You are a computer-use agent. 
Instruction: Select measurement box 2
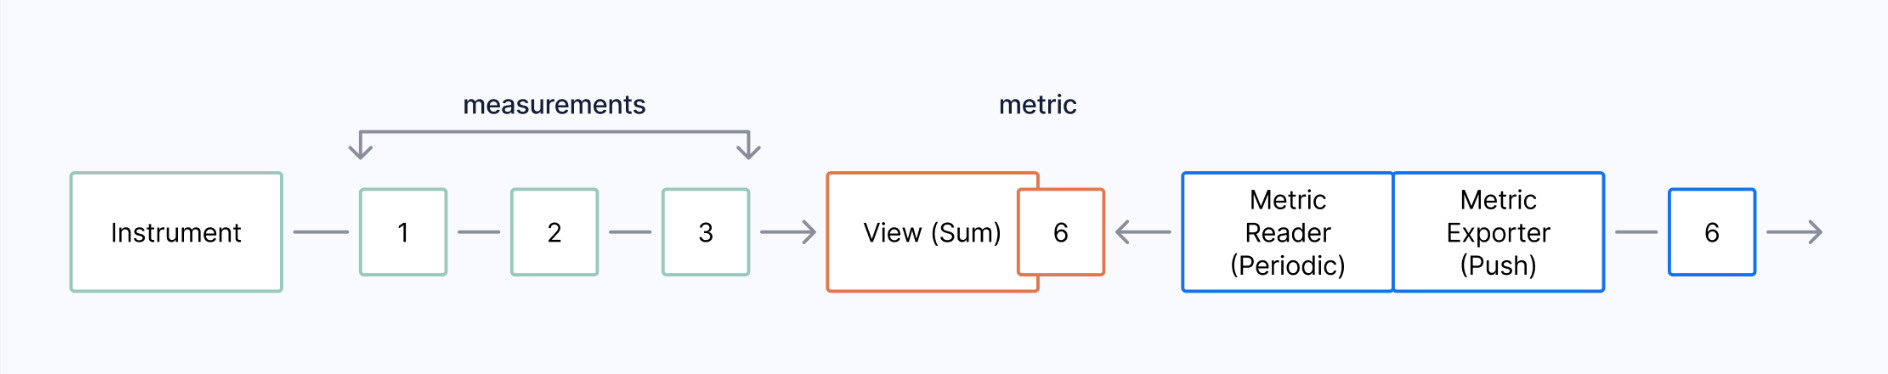click(554, 232)
